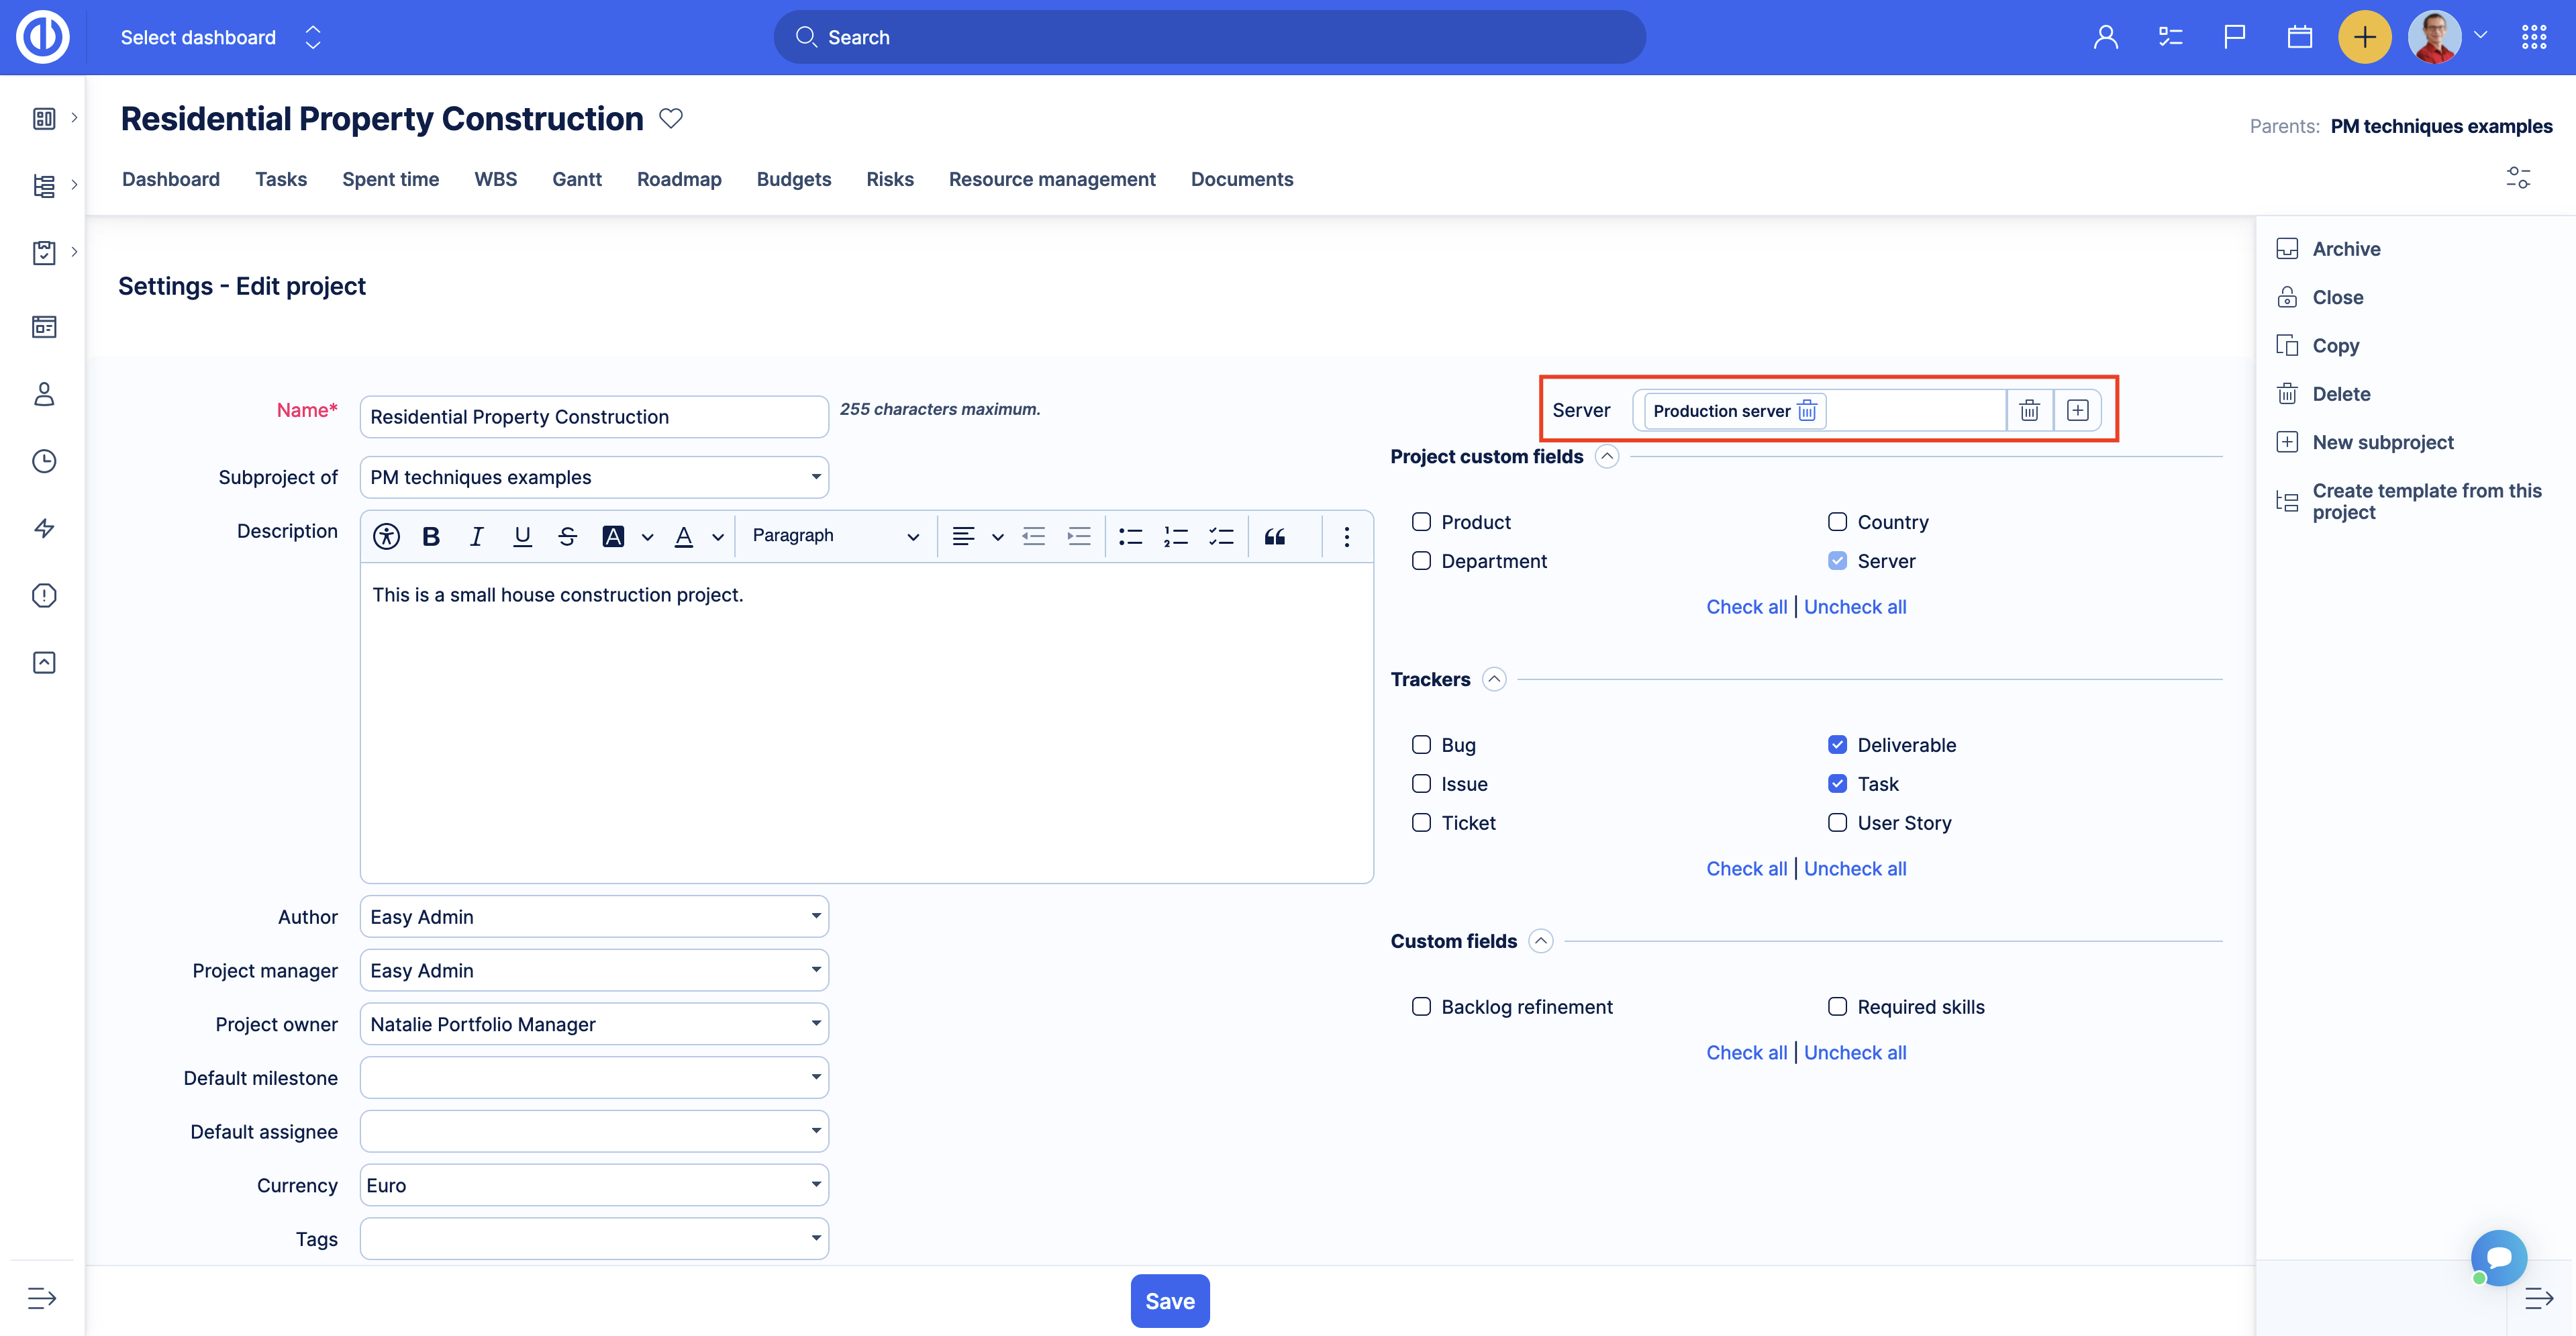This screenshot has height=1336, width=2576.
Task: Toggle italic text in description editor
Action: point(476,536)
